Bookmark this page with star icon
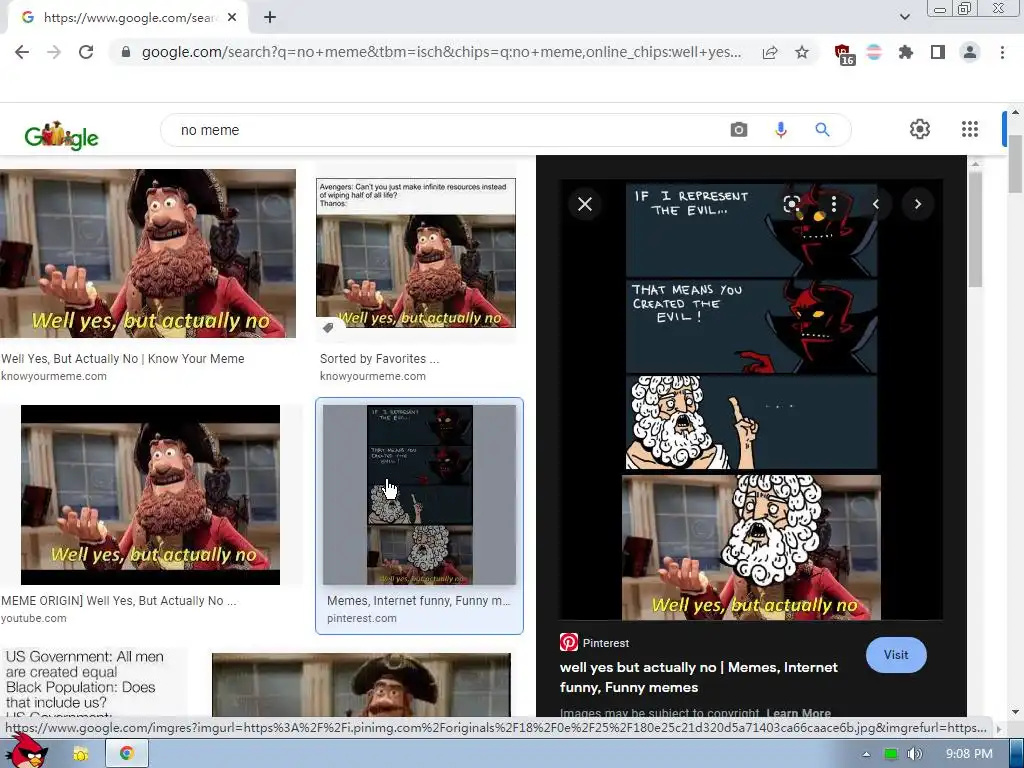This screenshot has height=768, width=1024. (x=802, y=52)
